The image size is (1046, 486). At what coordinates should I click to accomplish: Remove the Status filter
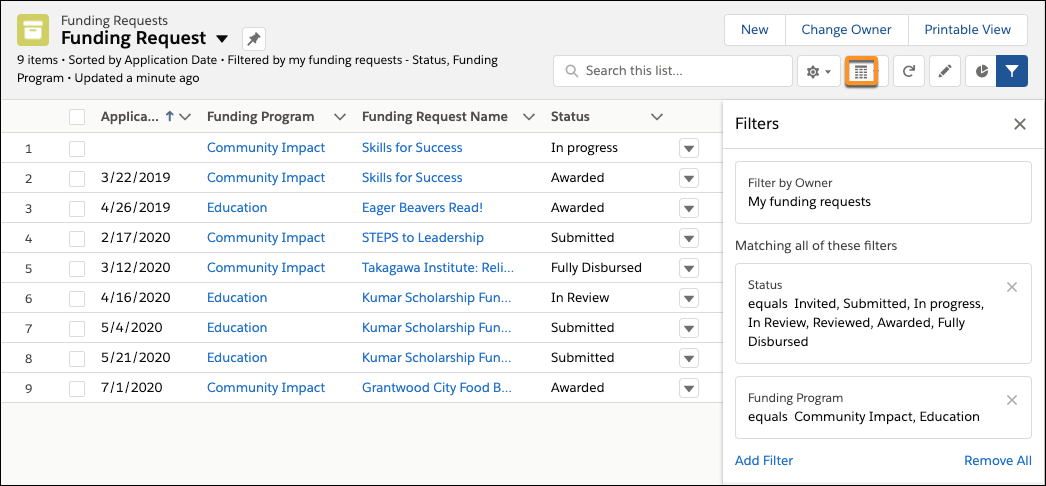point(1011,287)
